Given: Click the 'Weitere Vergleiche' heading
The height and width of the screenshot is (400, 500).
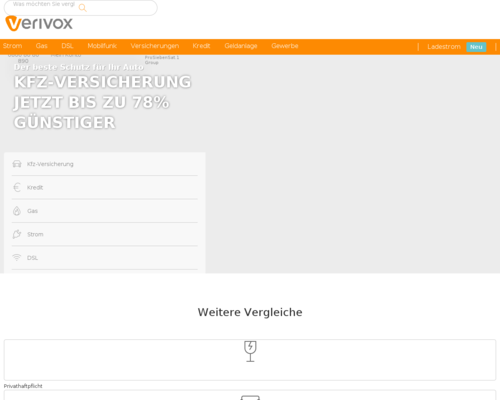Looking at the screenshot, I should click(250, 312).
